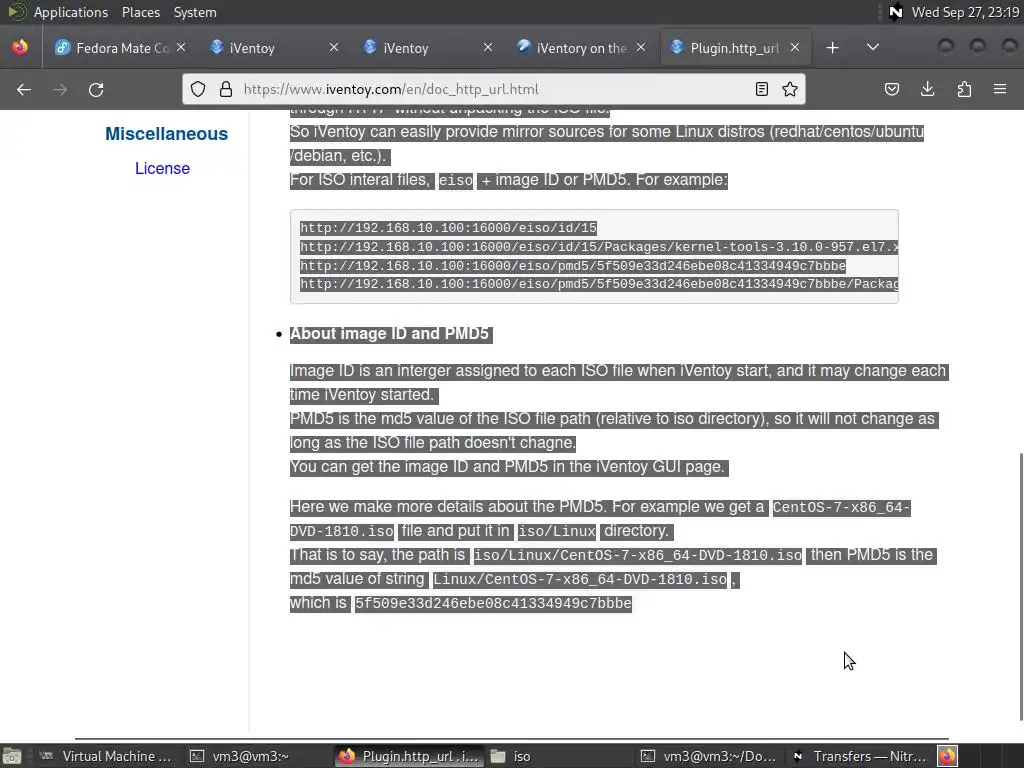
Task: Reload the current page
Action: pyautogui.click(x=96, y=89)
